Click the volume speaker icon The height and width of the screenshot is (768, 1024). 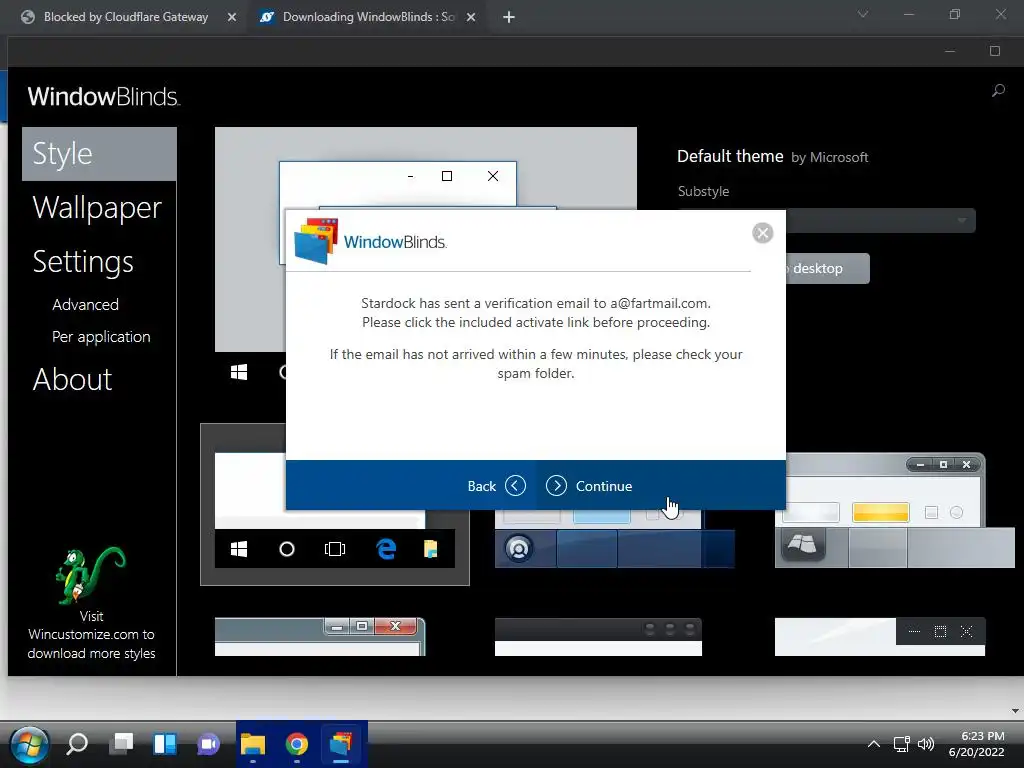tap(926, 744)
